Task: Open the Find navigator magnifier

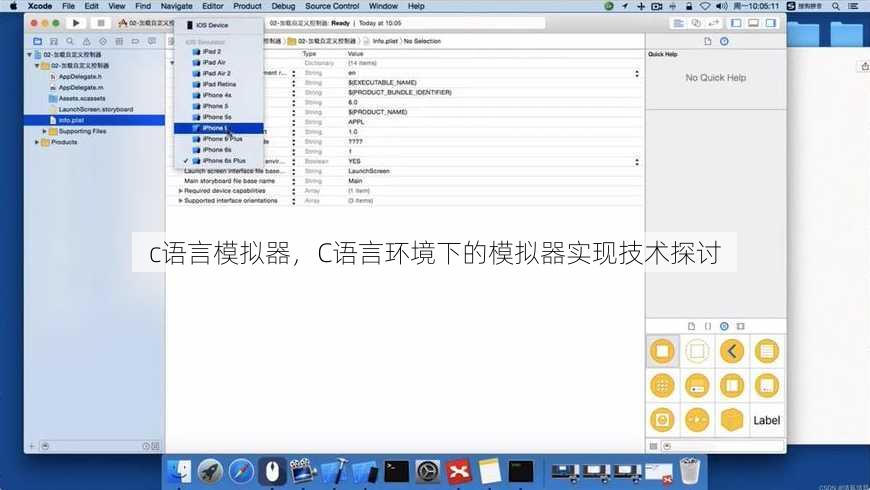Action: tap(70, 42)
